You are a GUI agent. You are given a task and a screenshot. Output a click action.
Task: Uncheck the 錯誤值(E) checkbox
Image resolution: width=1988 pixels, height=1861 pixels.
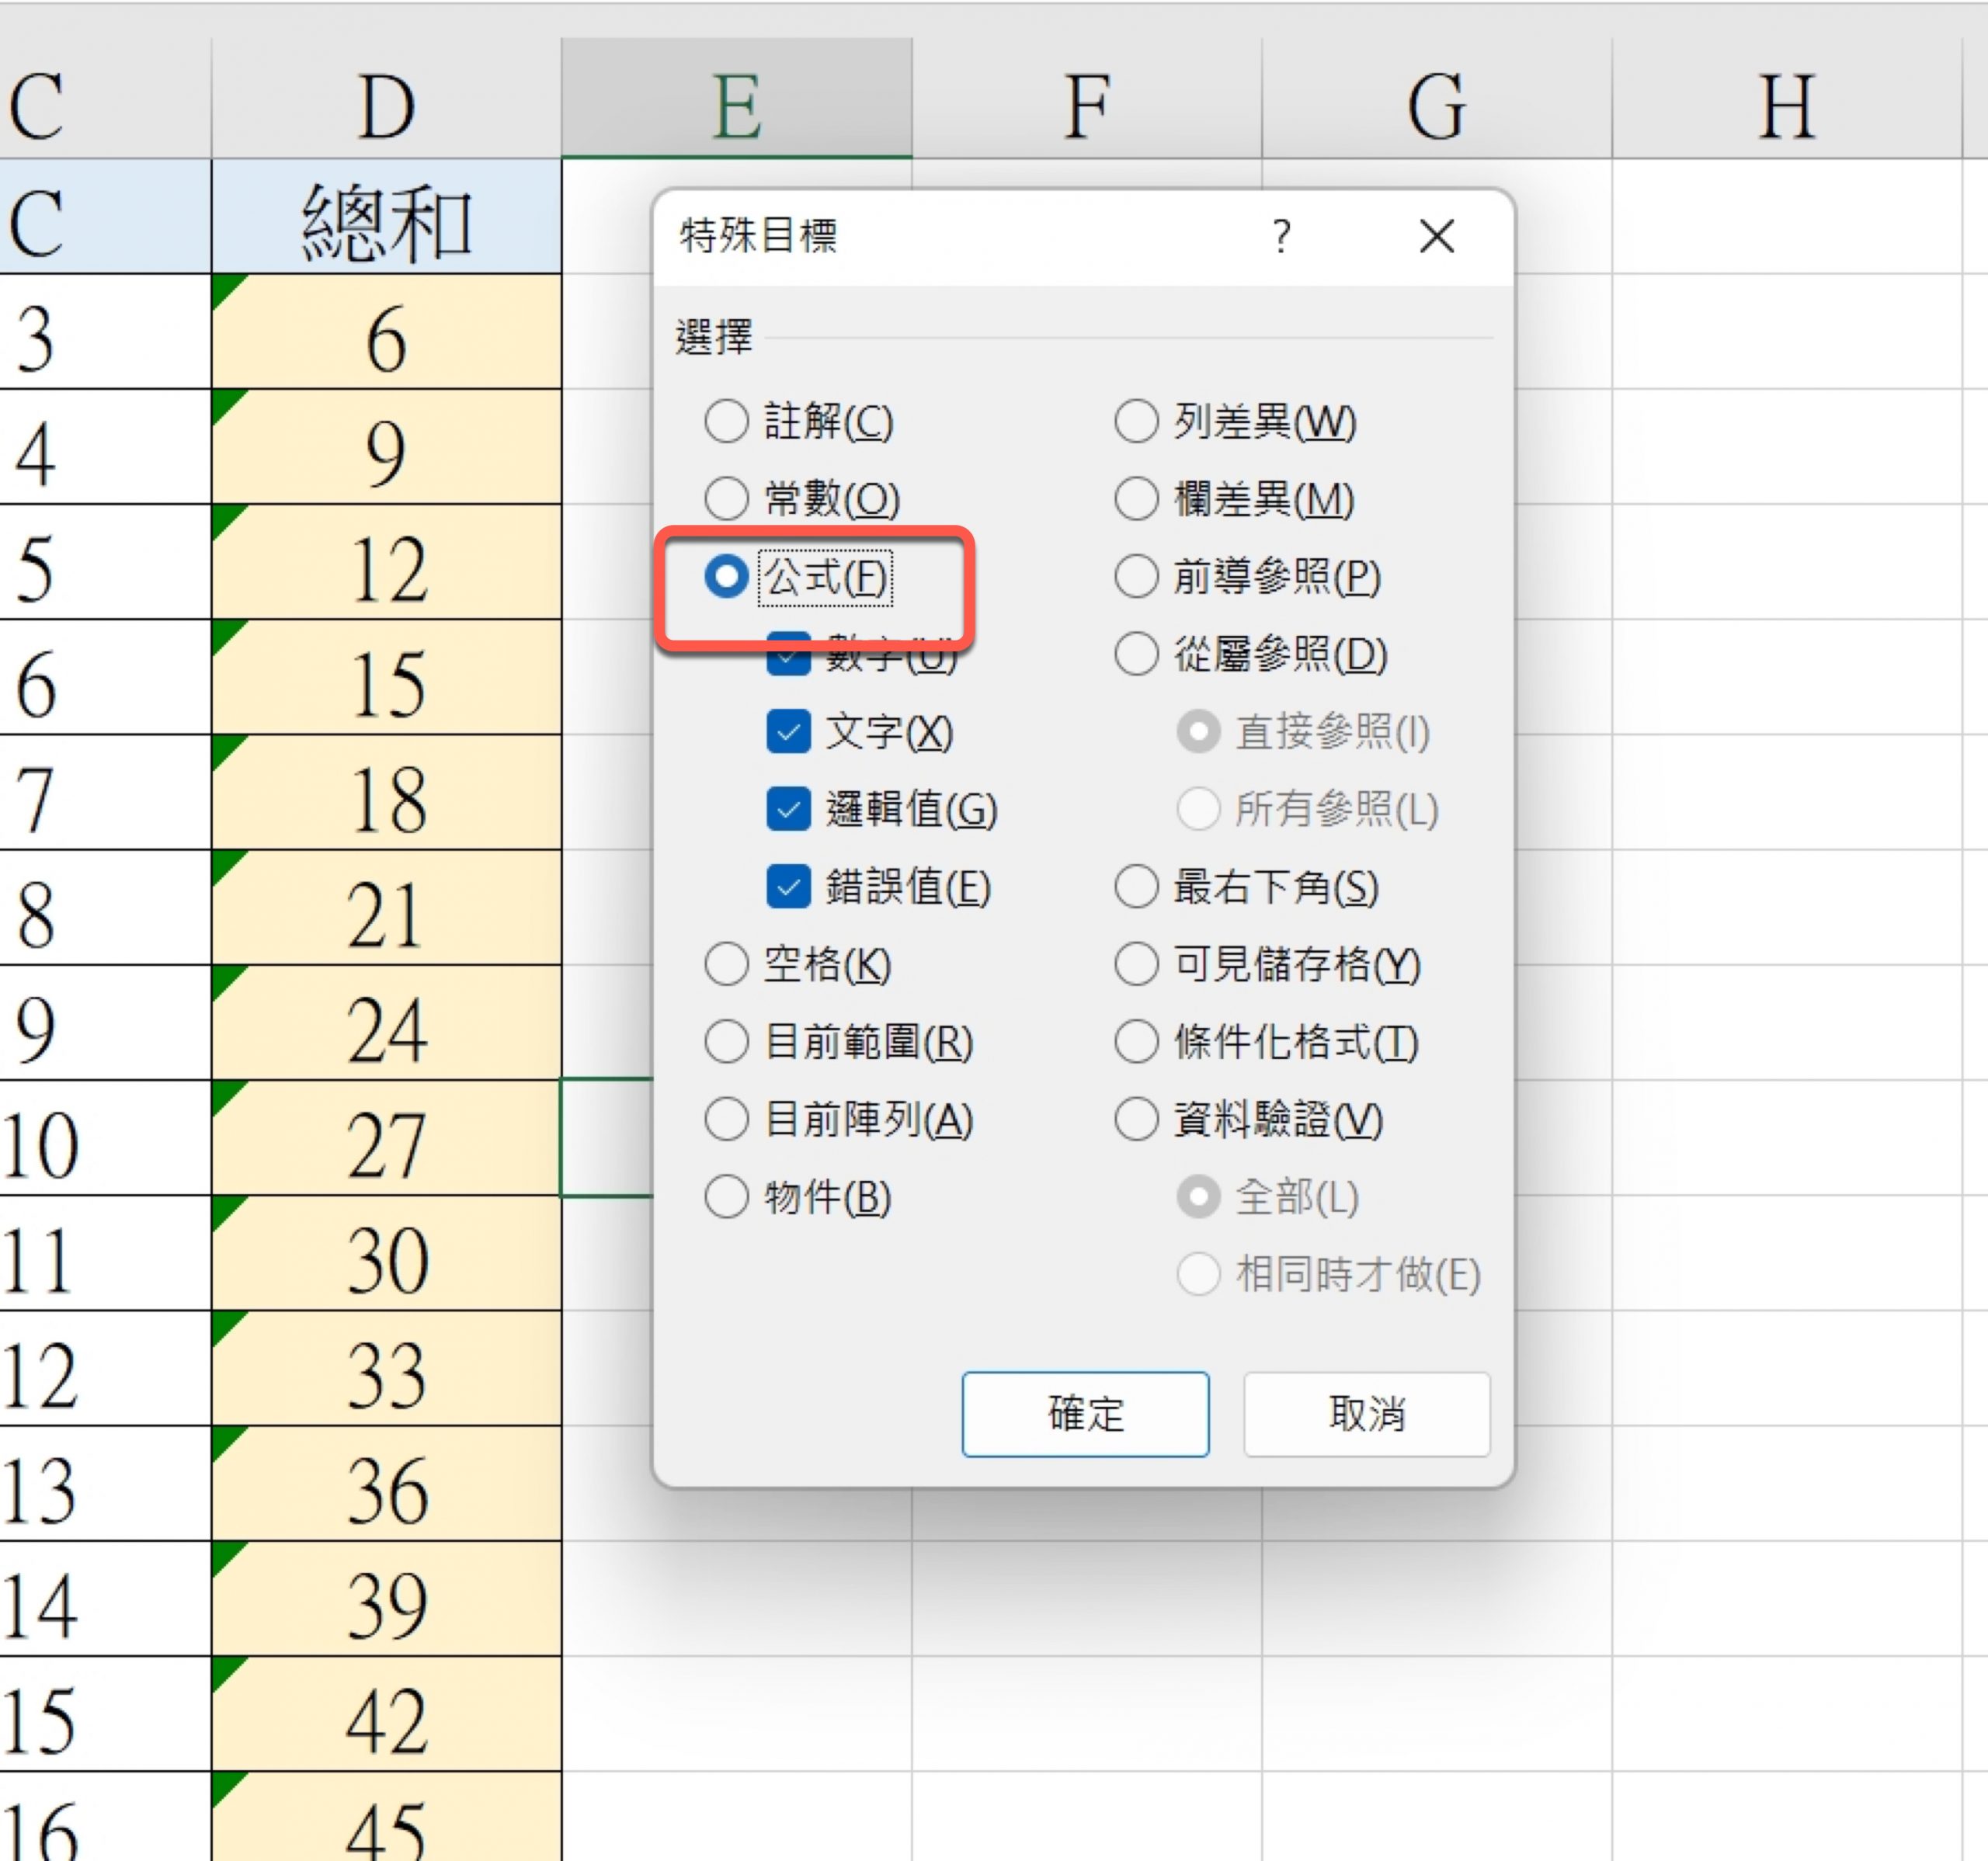[x=788, y=886]
